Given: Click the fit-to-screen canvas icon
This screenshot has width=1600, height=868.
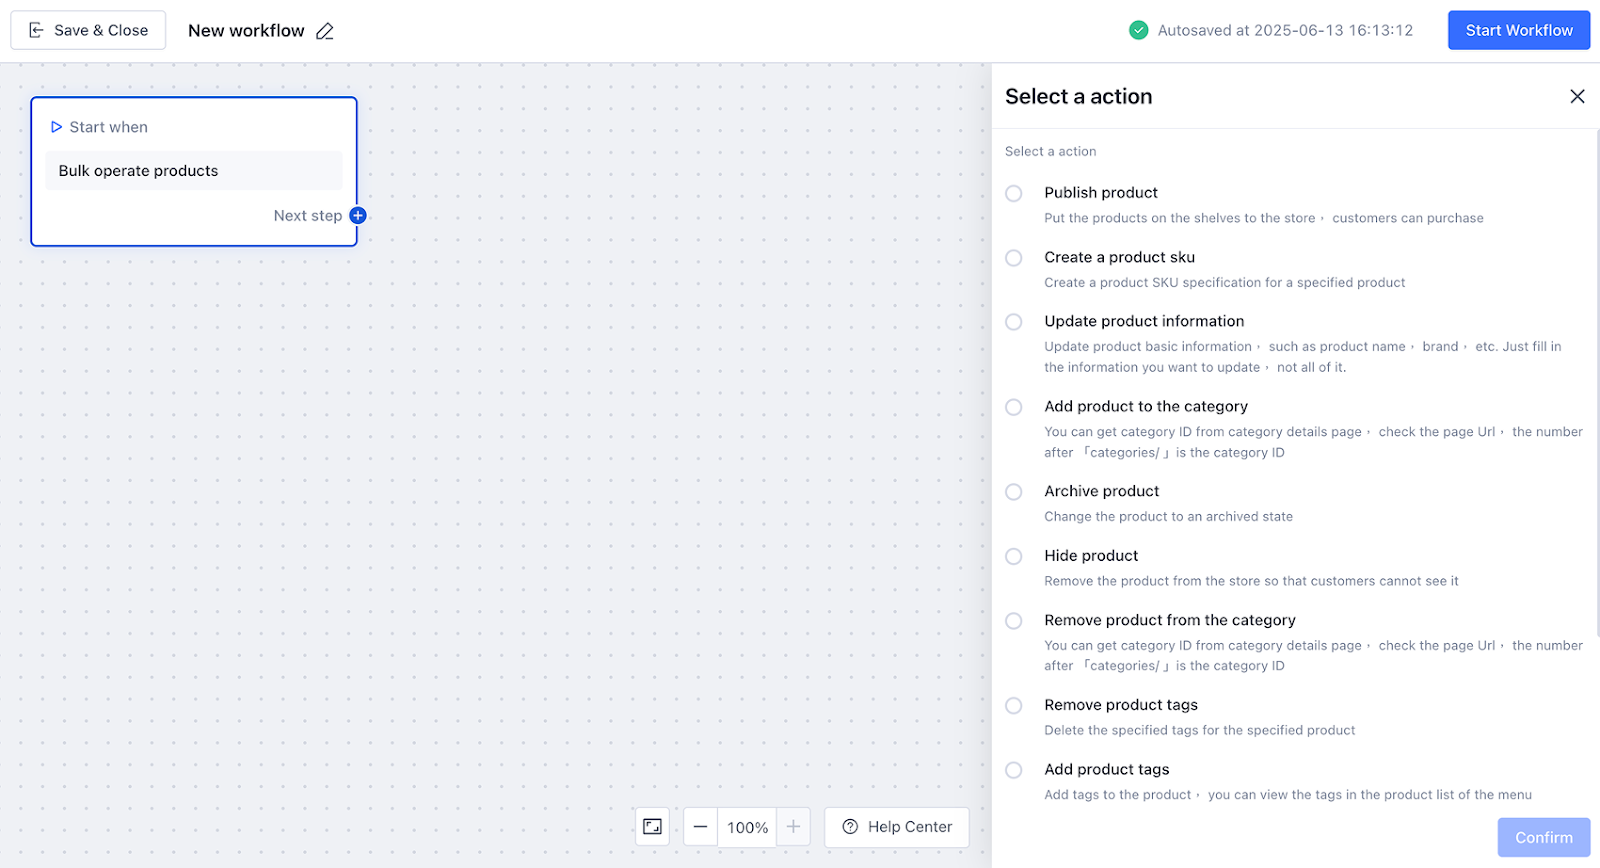Looking at the screenshot, I should tap(652, 827).
